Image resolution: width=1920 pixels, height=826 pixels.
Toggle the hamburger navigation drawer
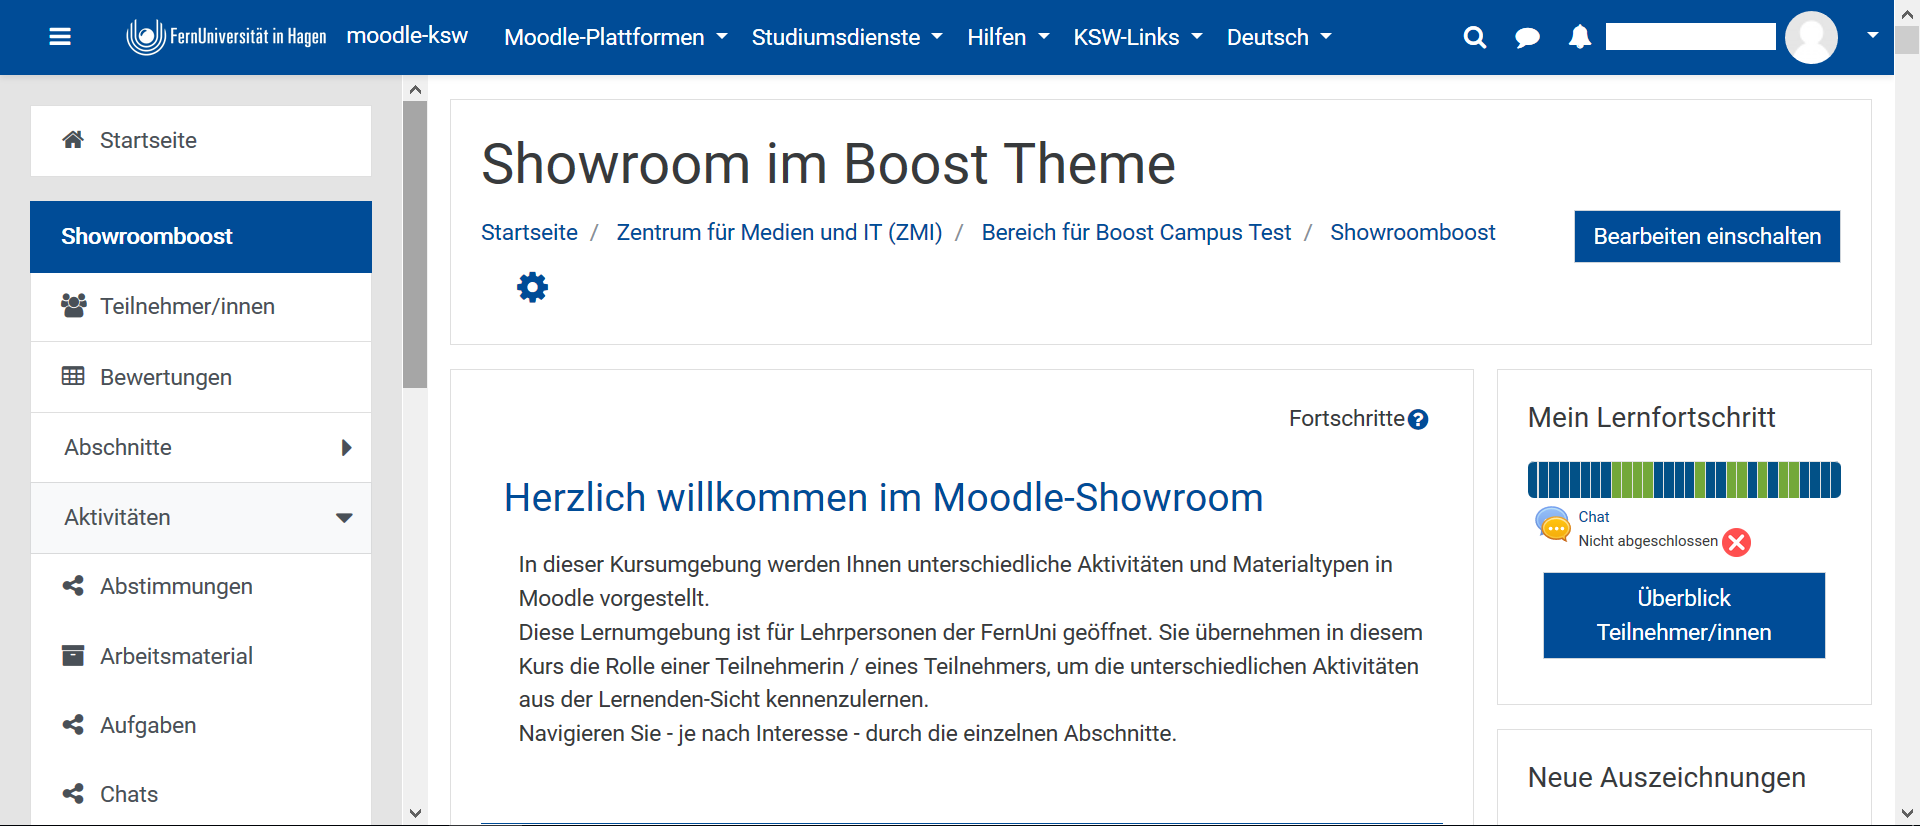(60, 37)
